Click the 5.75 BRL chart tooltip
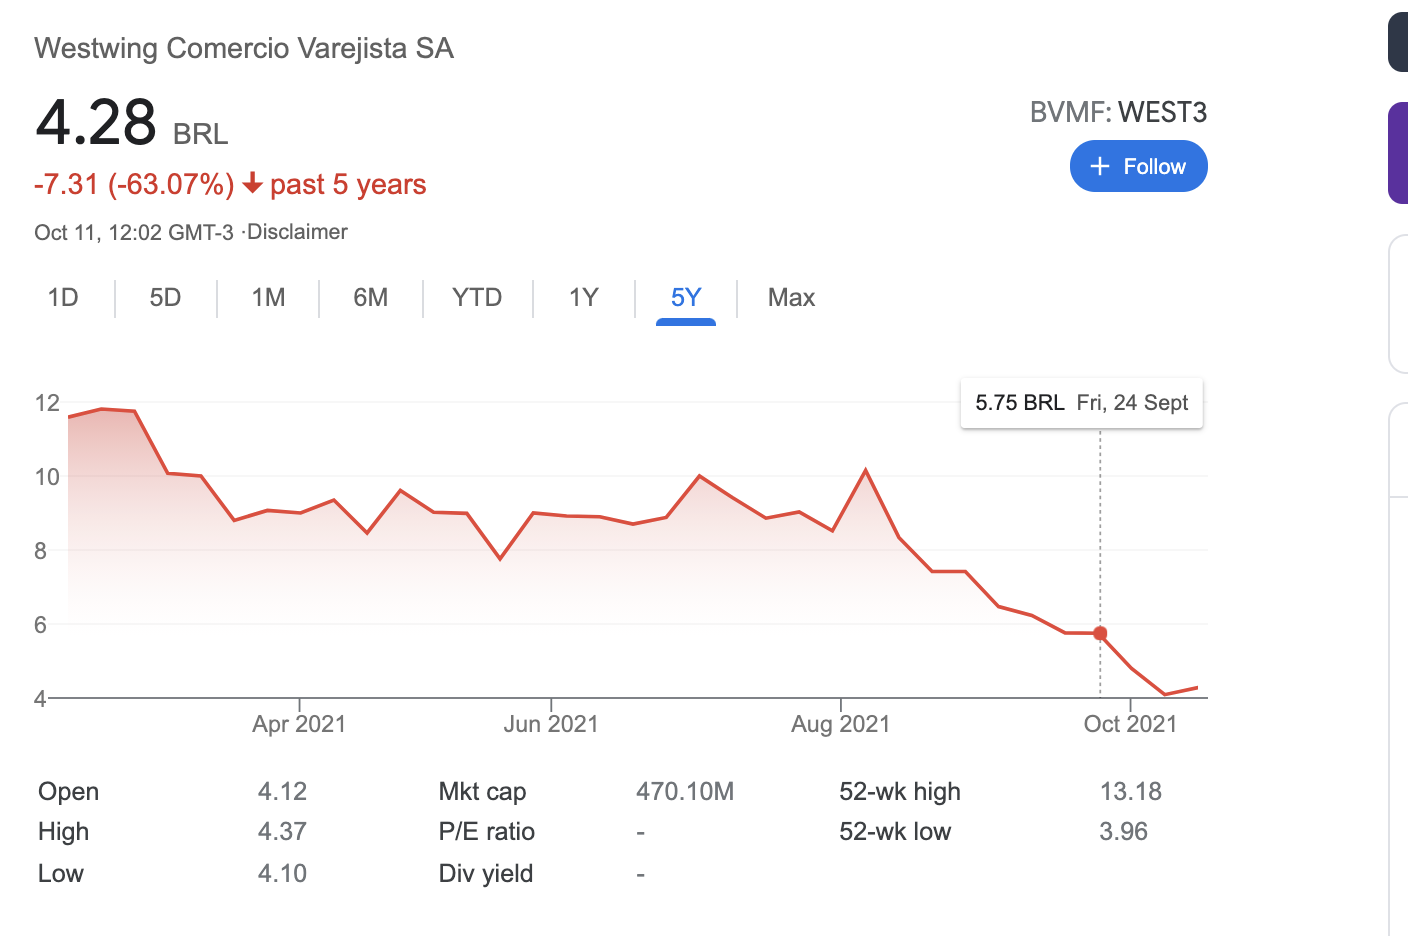This screenshot has width=1408, height=936. tap(1081, 403)
